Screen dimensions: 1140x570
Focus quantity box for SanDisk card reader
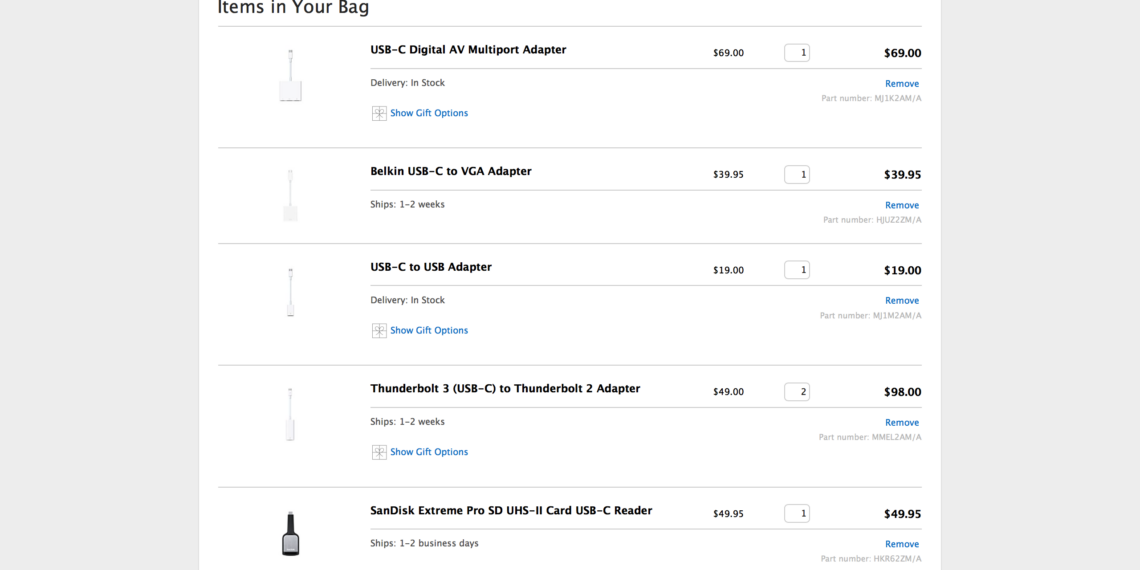click(x=797, y=514)
